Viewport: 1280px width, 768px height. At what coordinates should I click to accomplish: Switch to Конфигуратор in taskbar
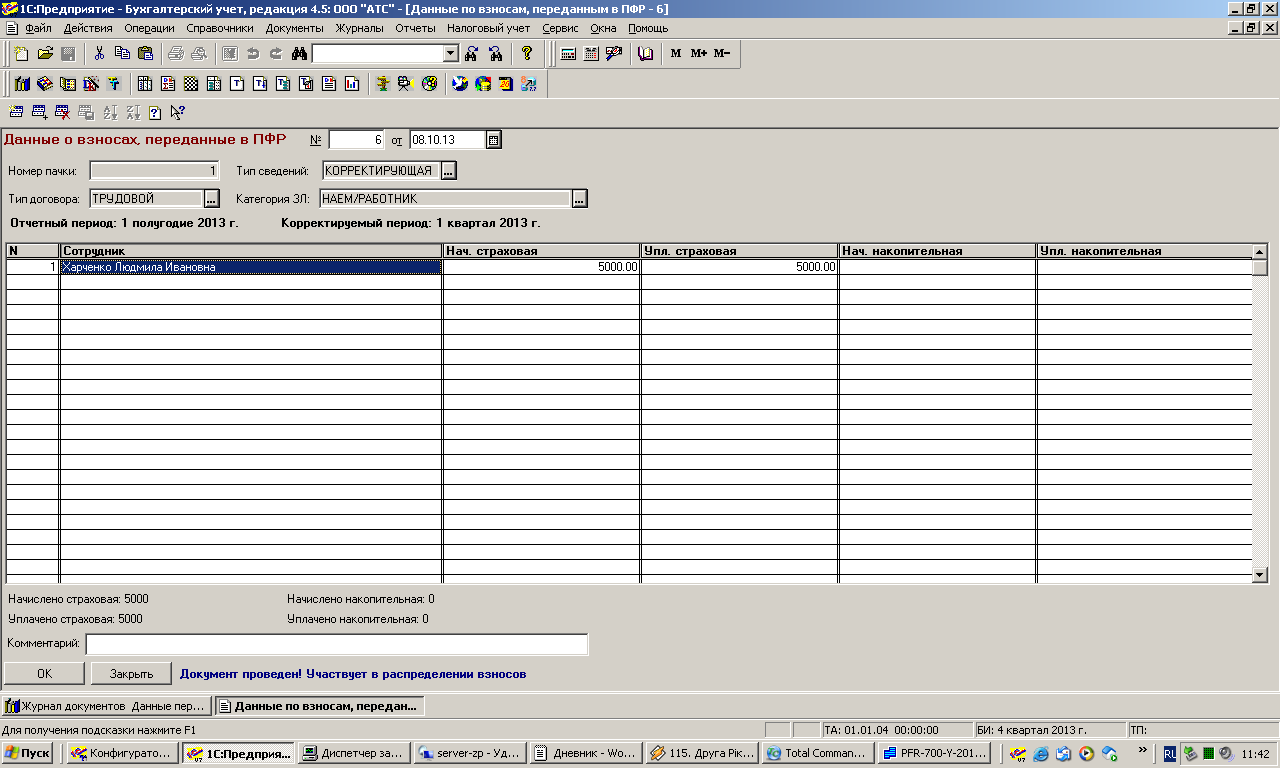click(122, 753)
